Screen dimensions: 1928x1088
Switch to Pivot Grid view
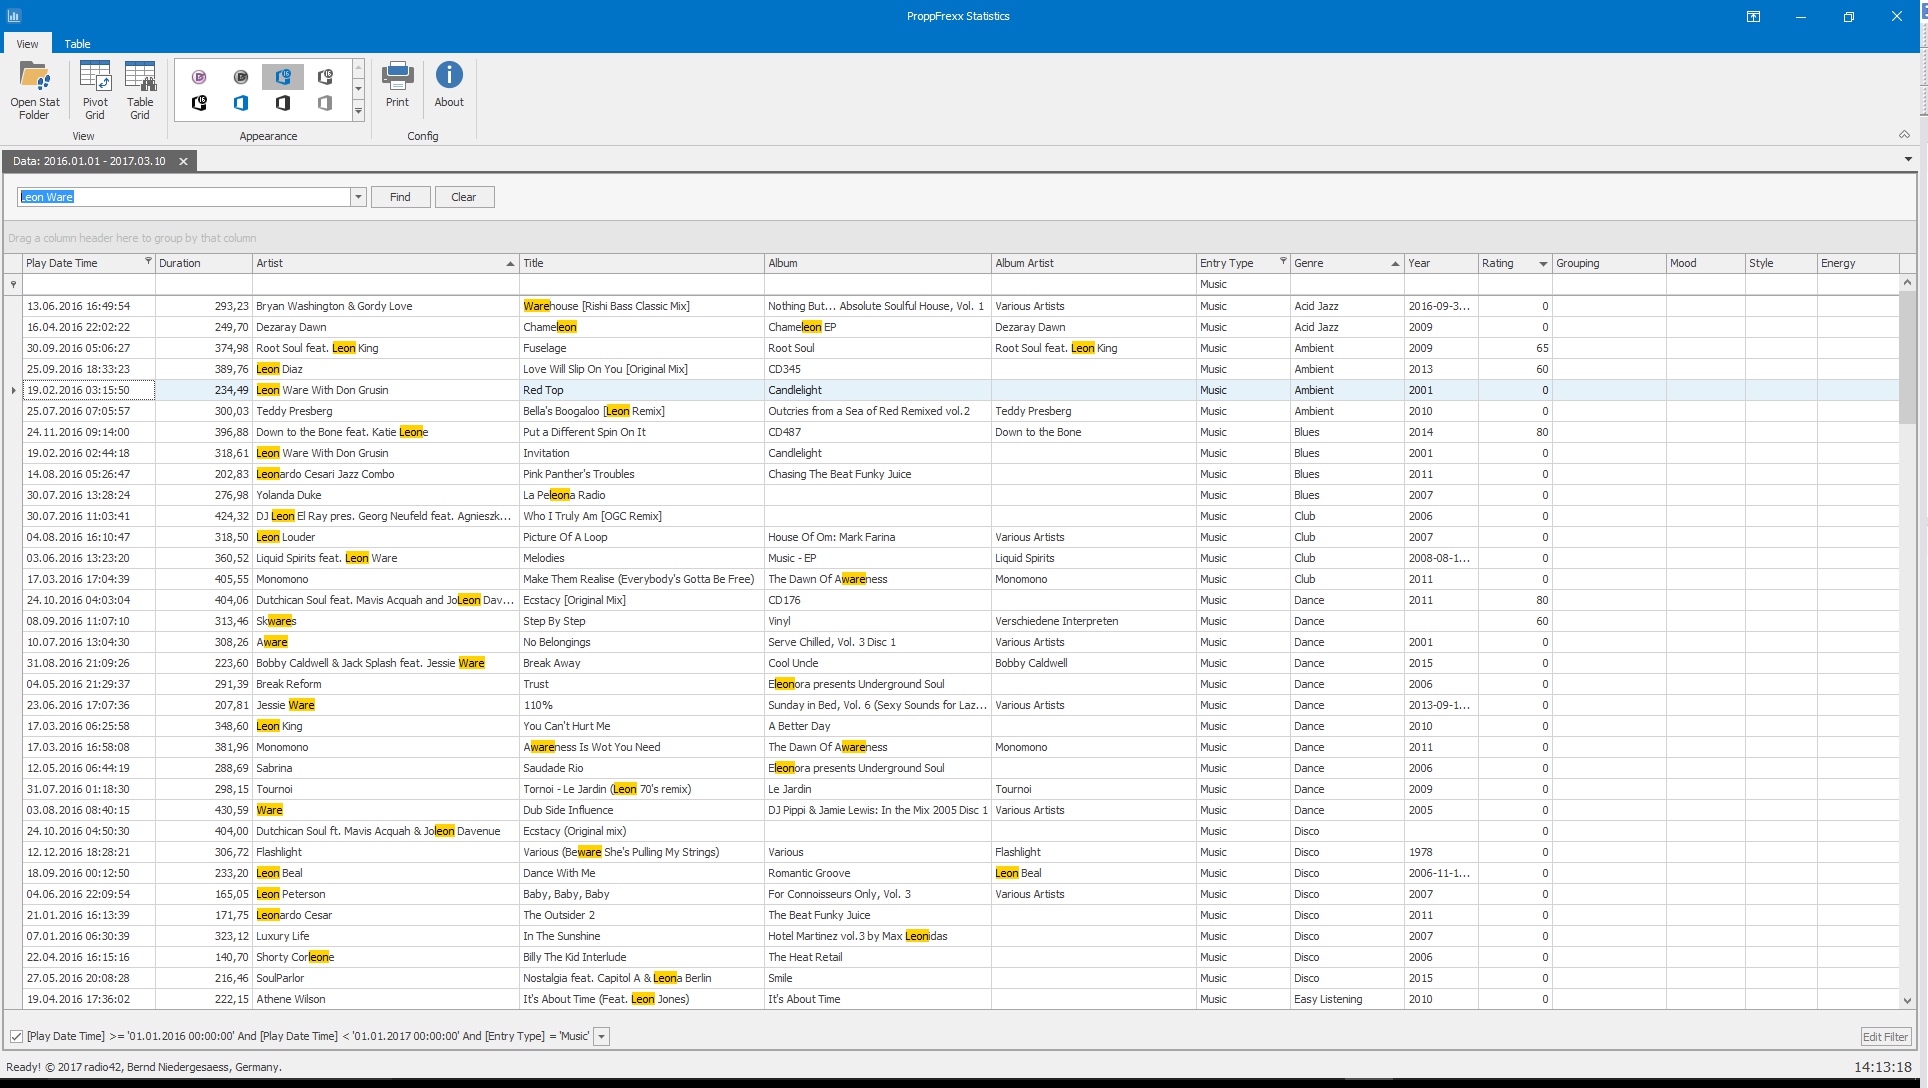(95, 90)
